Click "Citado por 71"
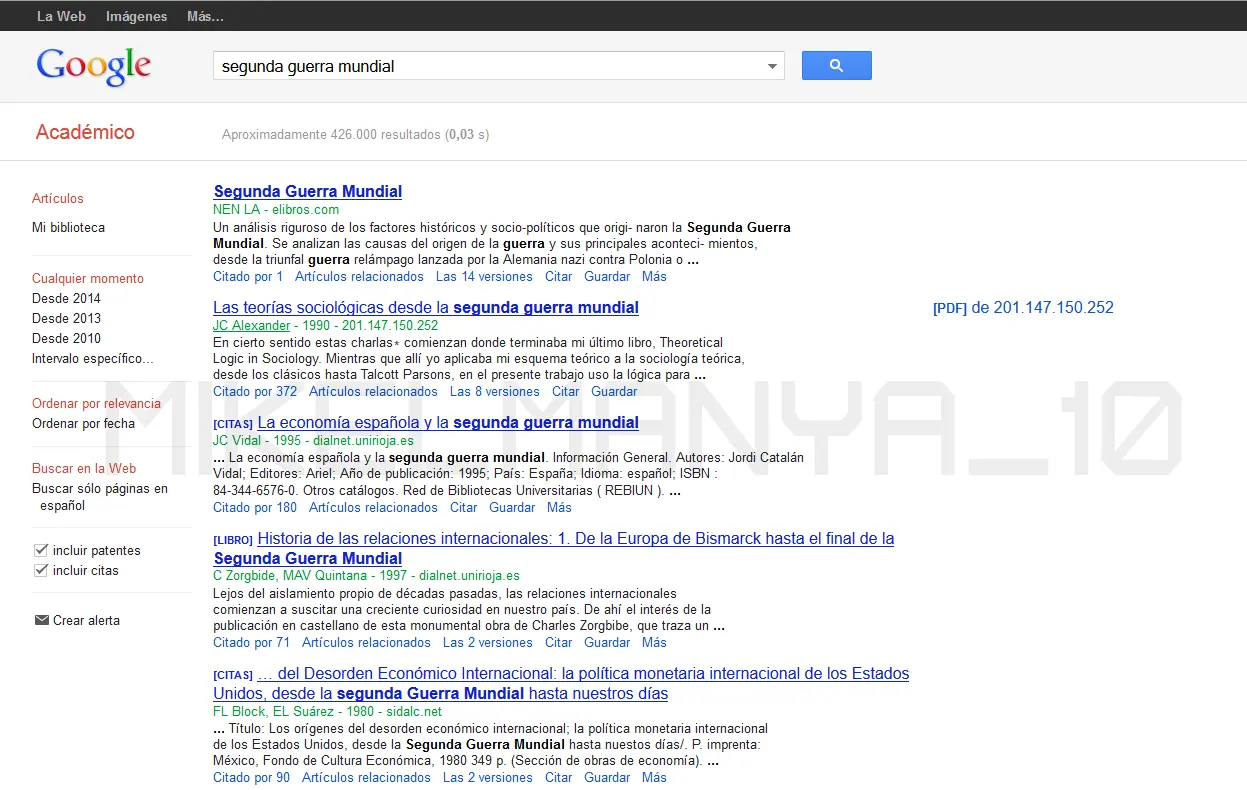1247x790 pixels. [251, 642]
